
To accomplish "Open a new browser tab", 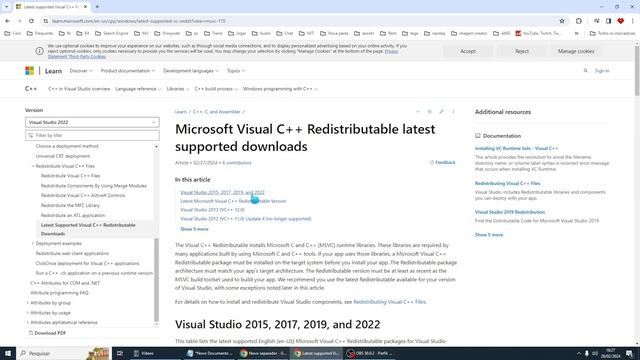I will pyautogui.click(x=97, y=7).
